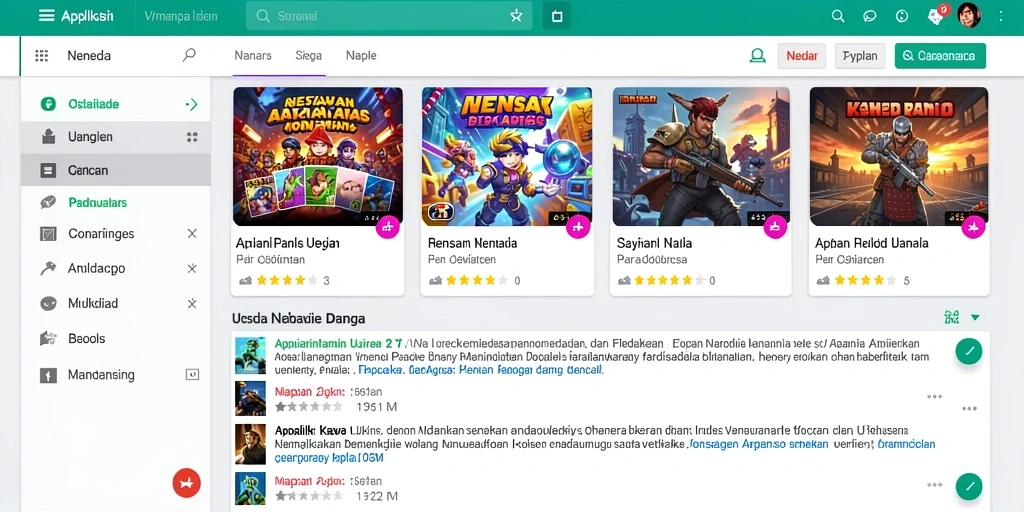Open search via top-right magnifier icon
Image resolution: width=1024 pixels, height=512 pixels.
838,16
